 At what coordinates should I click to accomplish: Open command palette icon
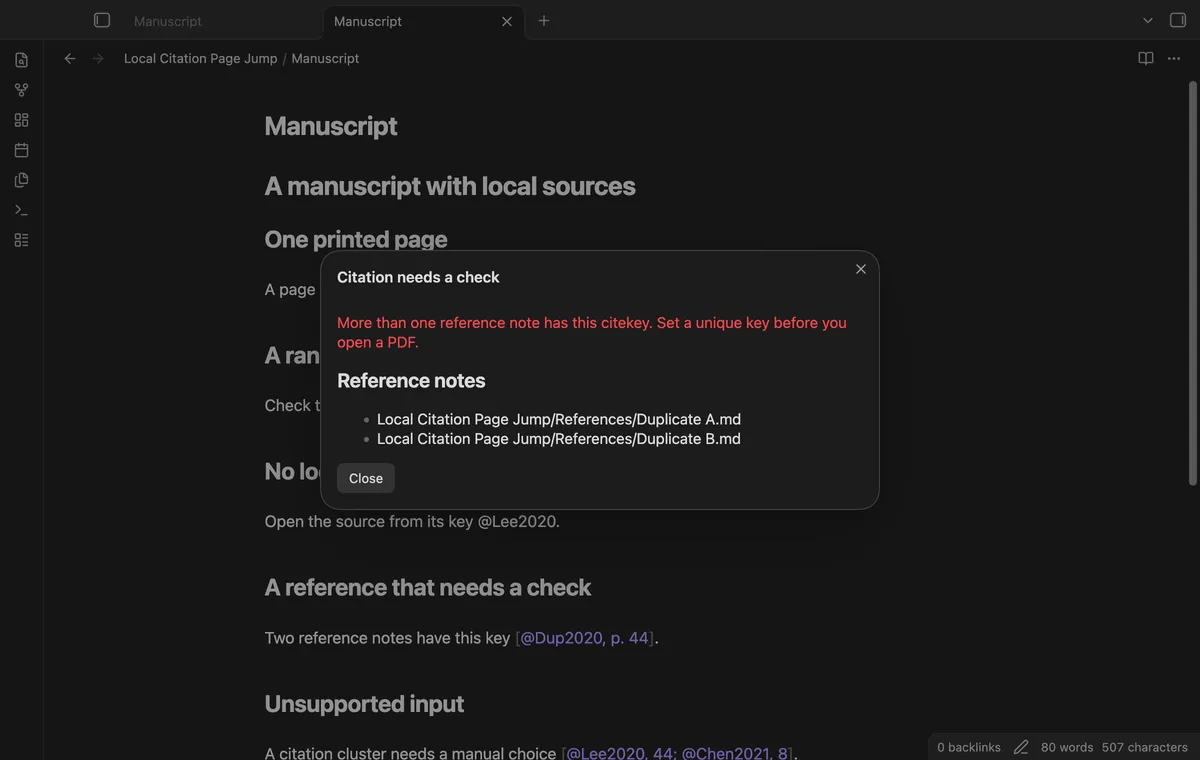(x=21, y=210)
